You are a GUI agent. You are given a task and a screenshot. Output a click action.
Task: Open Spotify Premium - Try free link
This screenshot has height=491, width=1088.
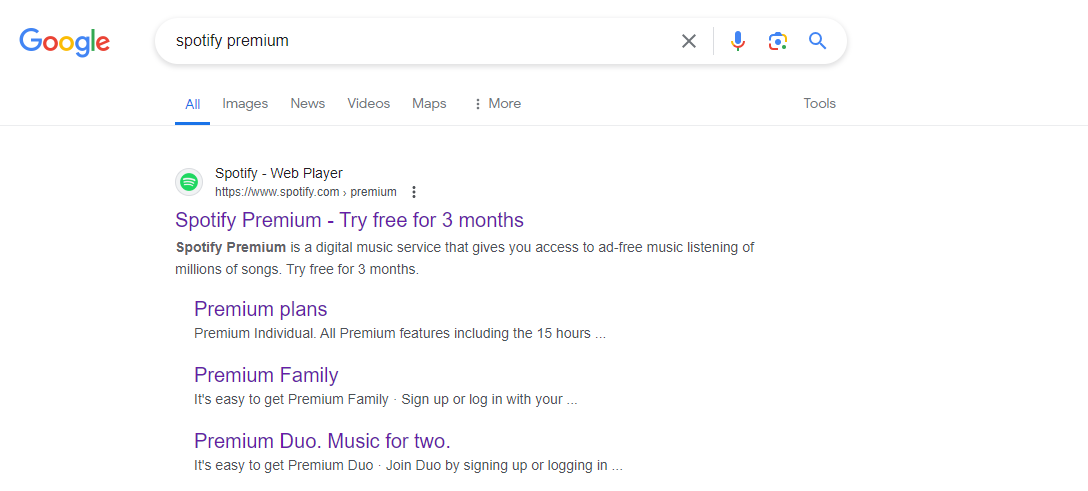349,220
